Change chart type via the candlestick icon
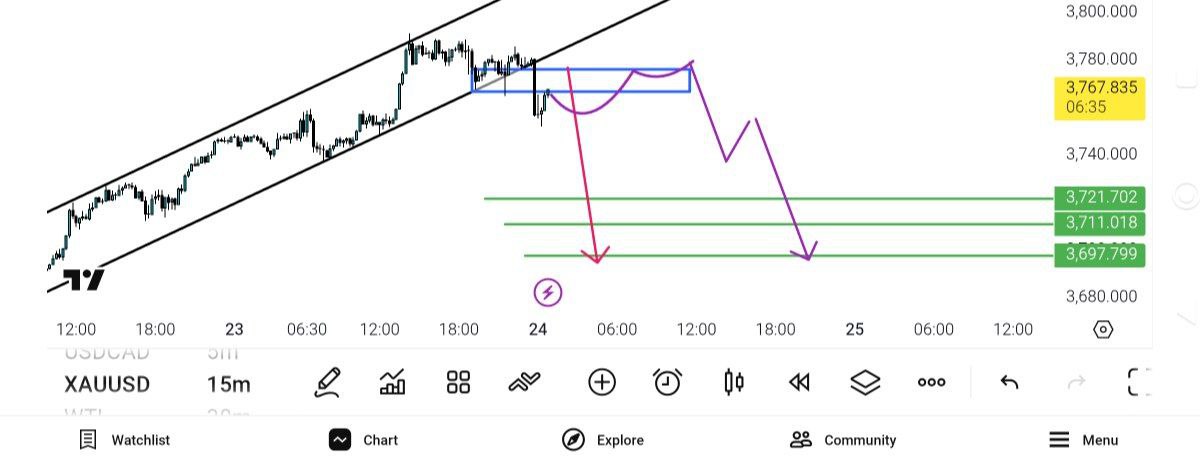This screenshot has height=465, width=1200. [x=734, y=382]
